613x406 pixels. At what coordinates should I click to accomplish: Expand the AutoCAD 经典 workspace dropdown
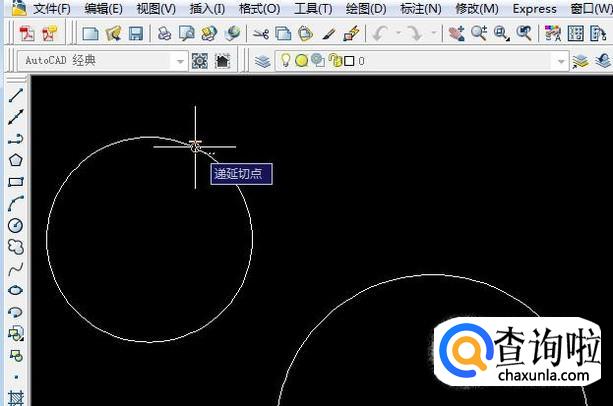(180, 61)
